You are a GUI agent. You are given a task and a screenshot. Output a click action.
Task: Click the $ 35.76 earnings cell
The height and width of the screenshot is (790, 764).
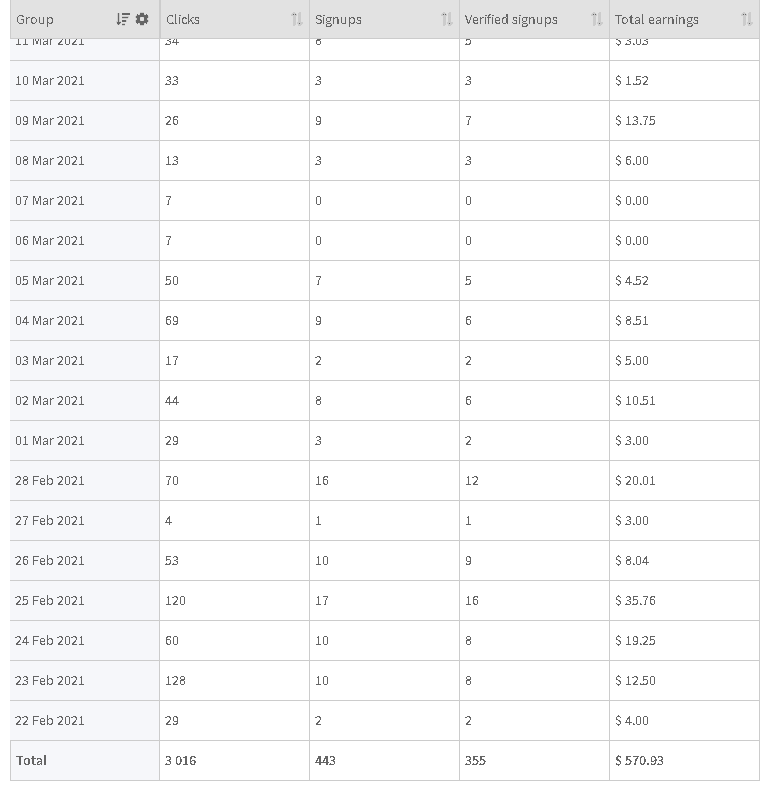point(684,601)
